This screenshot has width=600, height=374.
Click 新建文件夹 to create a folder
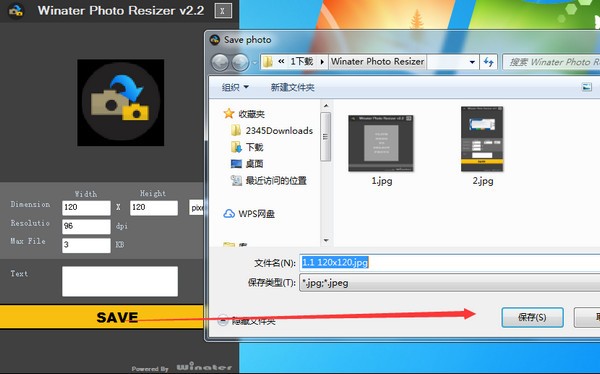coord(293,87)
